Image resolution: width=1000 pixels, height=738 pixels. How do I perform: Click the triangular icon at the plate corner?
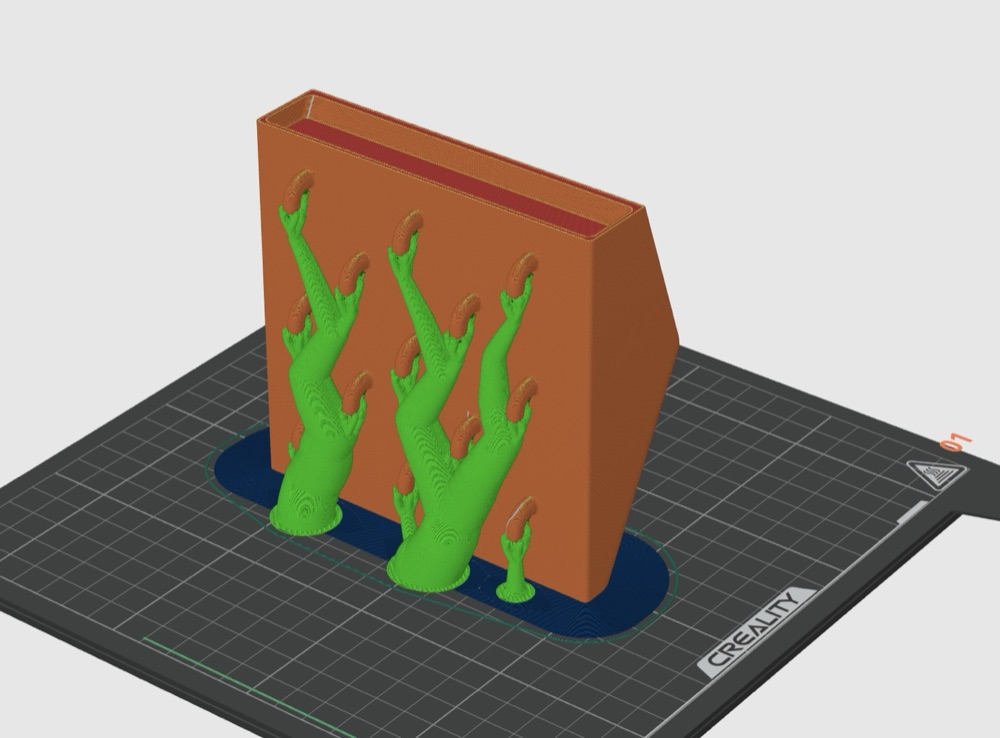click(x=937, y=473)
